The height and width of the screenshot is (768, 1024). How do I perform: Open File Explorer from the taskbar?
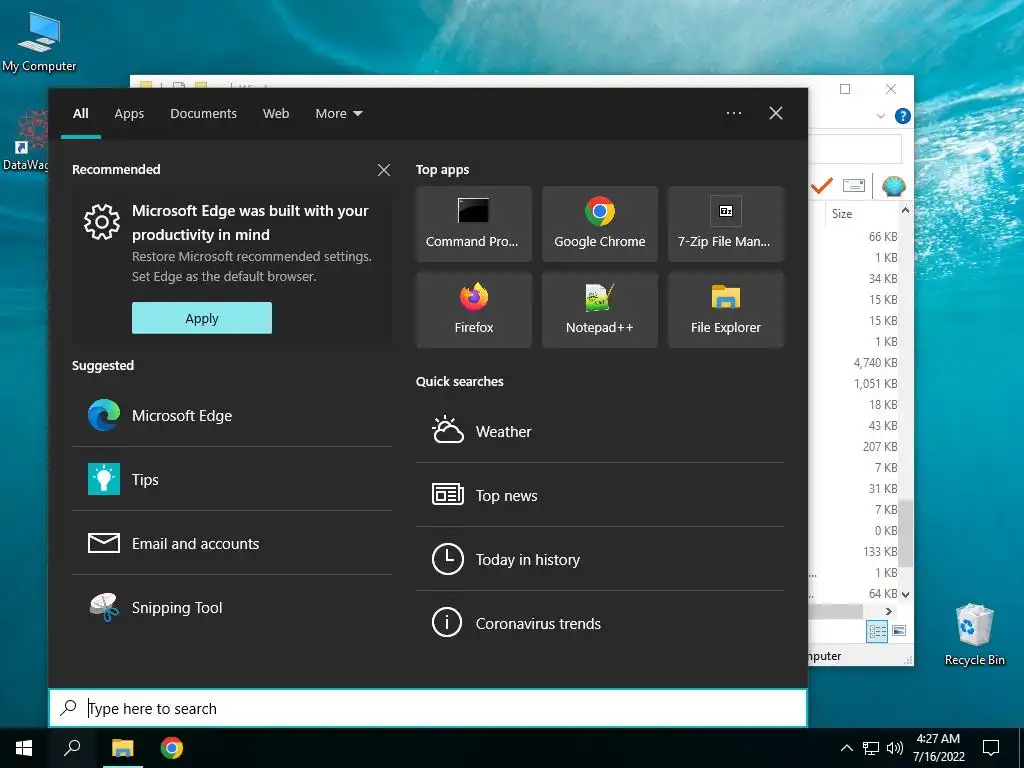tap(122, 748)
